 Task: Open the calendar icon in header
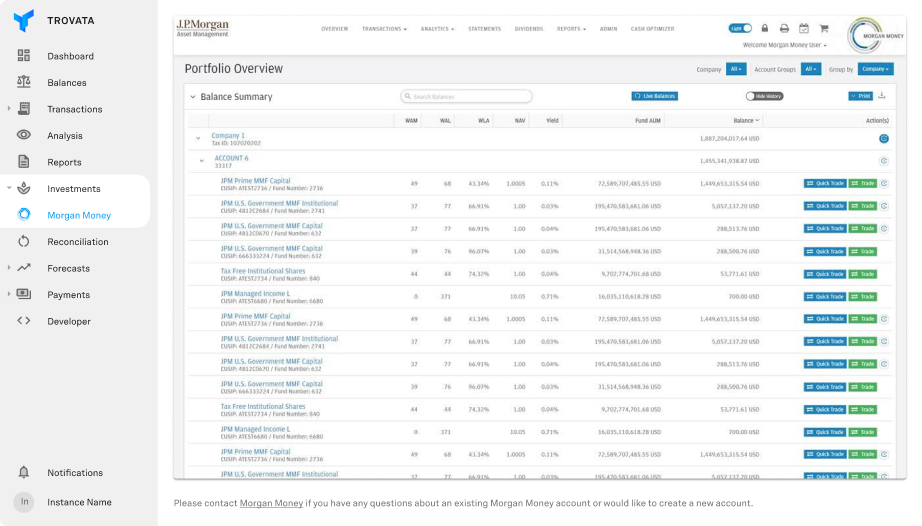click(x=803, y=29)
